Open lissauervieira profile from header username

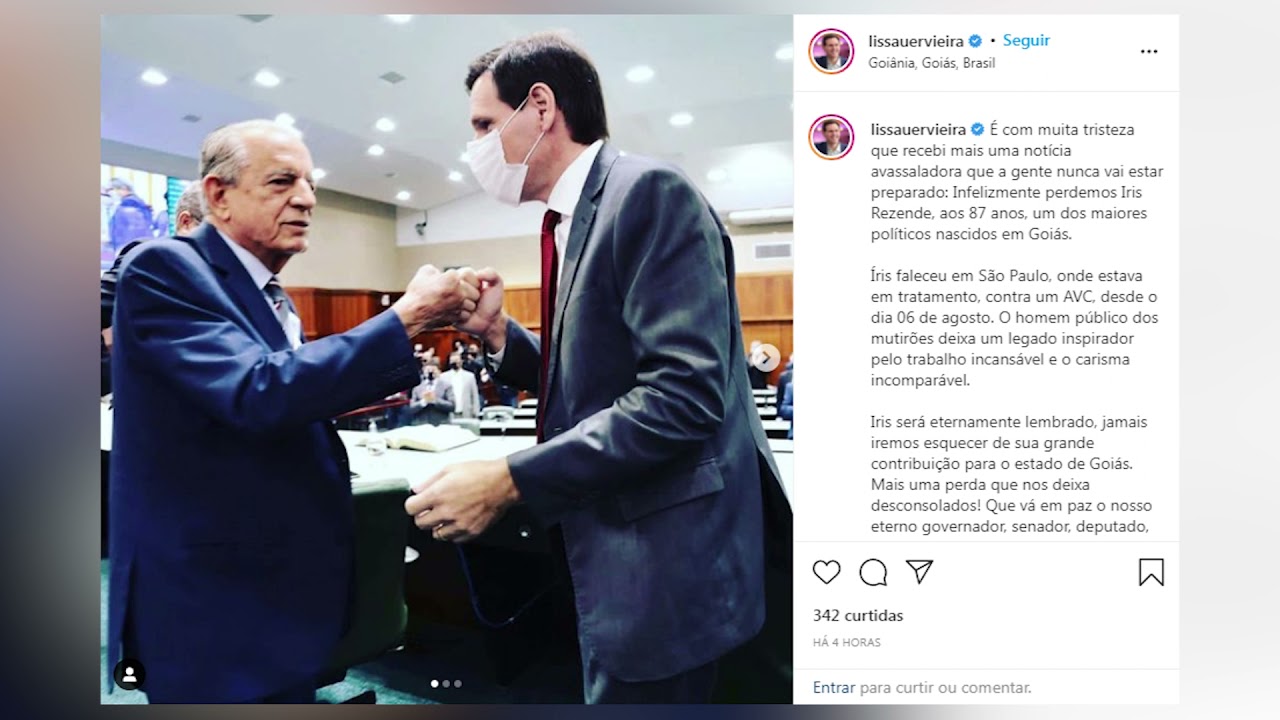click(916, 41)
